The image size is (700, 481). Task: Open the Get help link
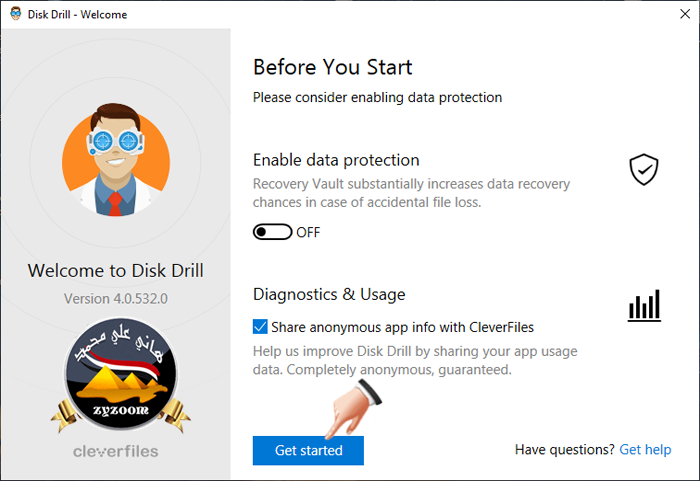(645, 450)
